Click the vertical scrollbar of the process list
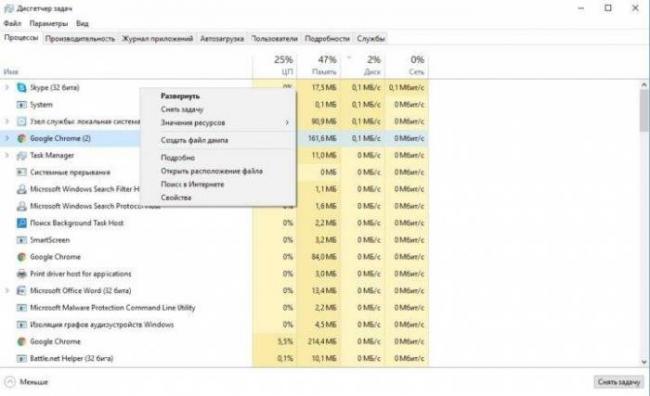 (x=644, y=224)
